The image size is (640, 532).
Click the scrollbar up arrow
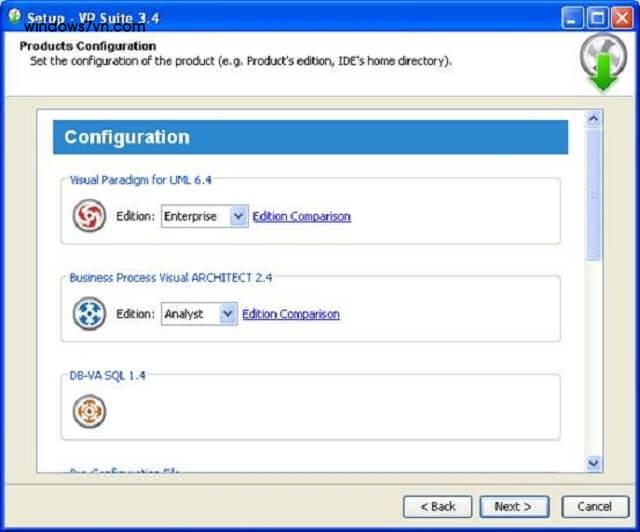pyautogui.click(x=593, y=119)
